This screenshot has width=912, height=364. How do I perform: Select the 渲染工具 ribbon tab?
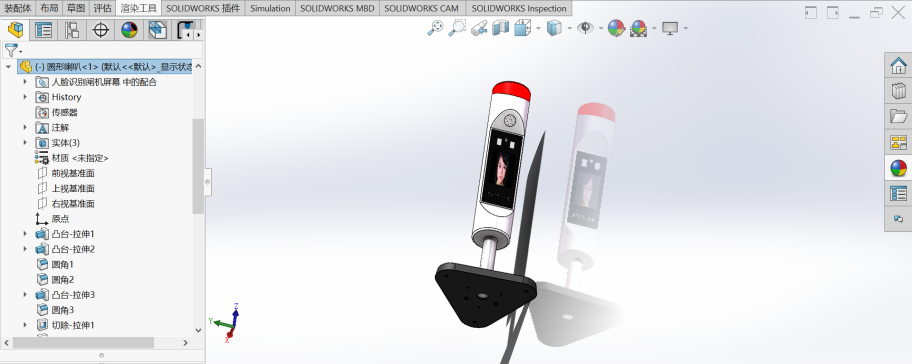pyautogui.click(x=138, y=8)
